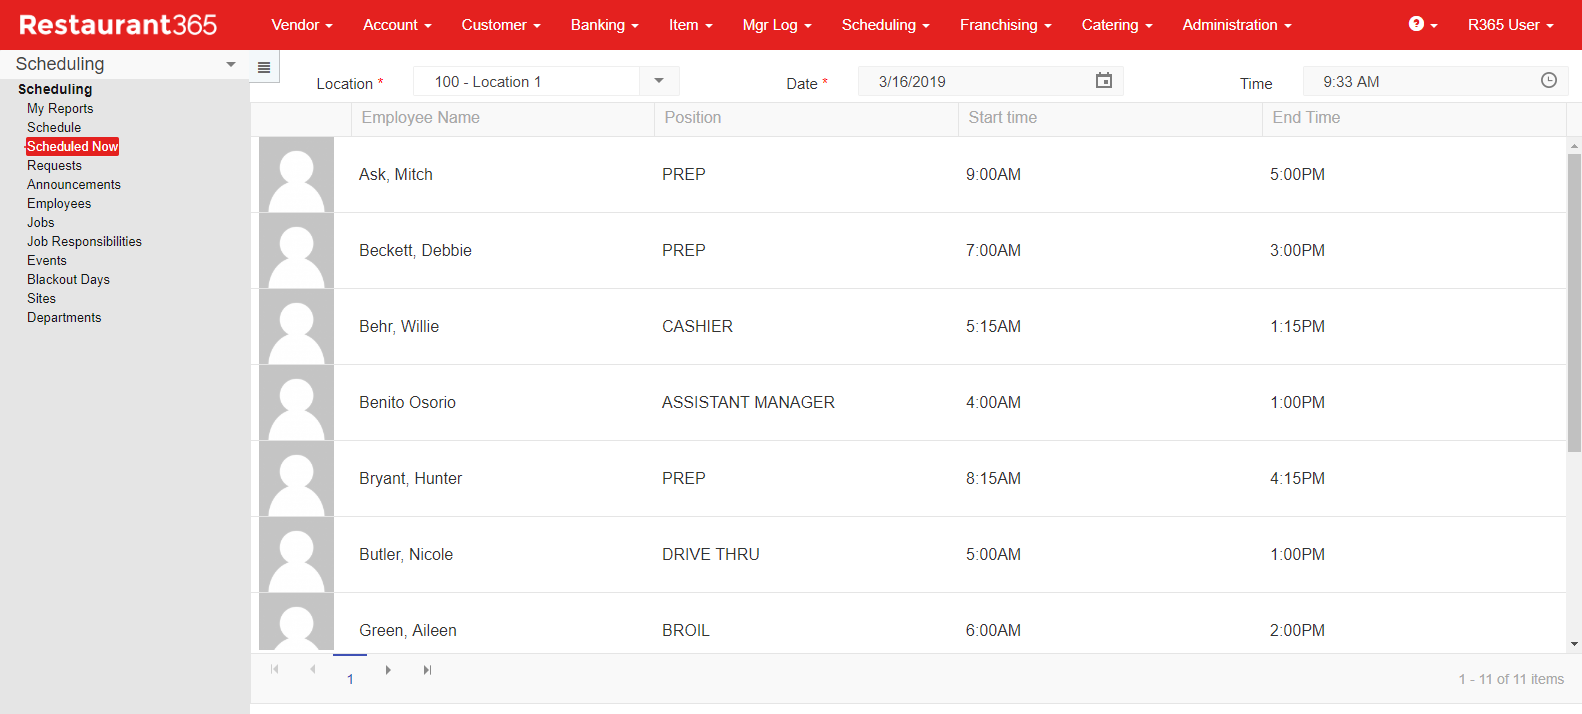Open the Location dropdown arrow
Viewport: 1582px width, 714px height.
(659, 81)
